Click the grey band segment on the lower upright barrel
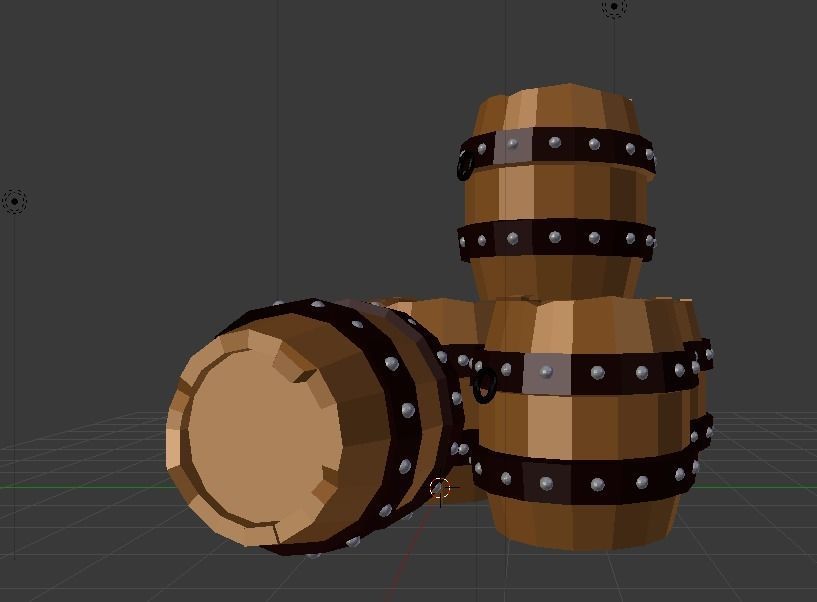 point(547,374)
